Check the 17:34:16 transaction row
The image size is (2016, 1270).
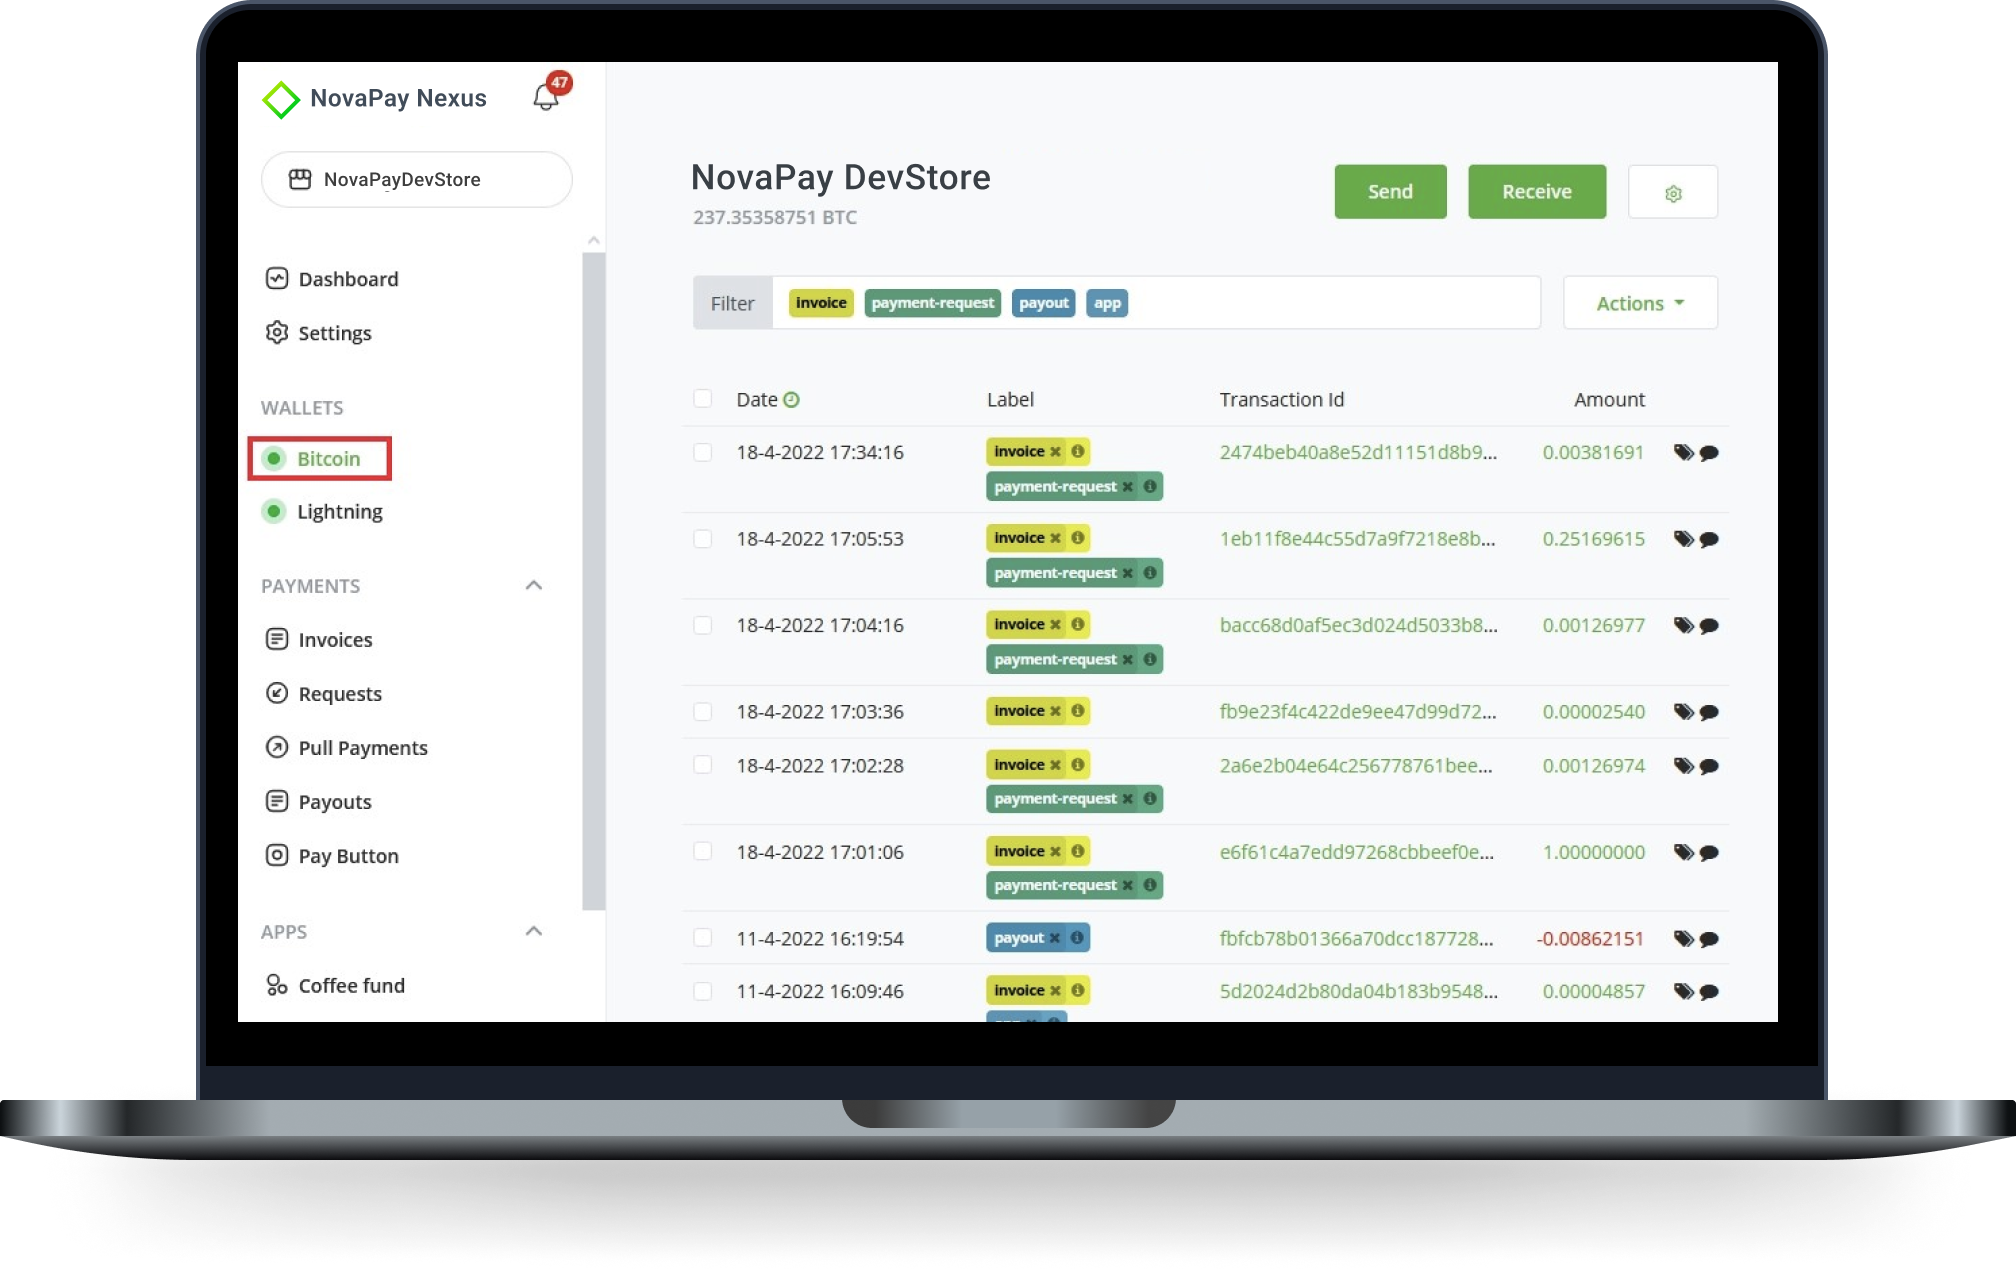pos(703,453)
